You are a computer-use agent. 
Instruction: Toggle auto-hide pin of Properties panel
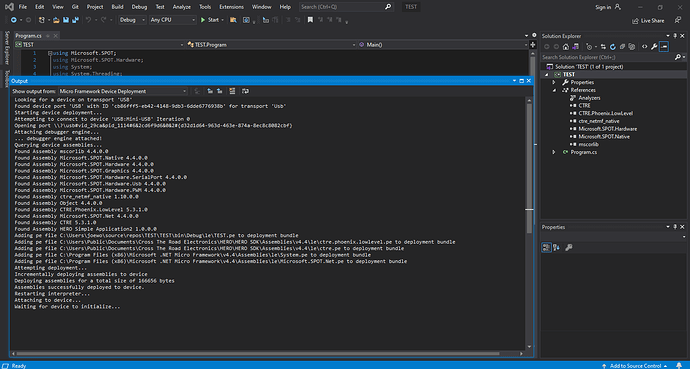click(x=675, y=227)
